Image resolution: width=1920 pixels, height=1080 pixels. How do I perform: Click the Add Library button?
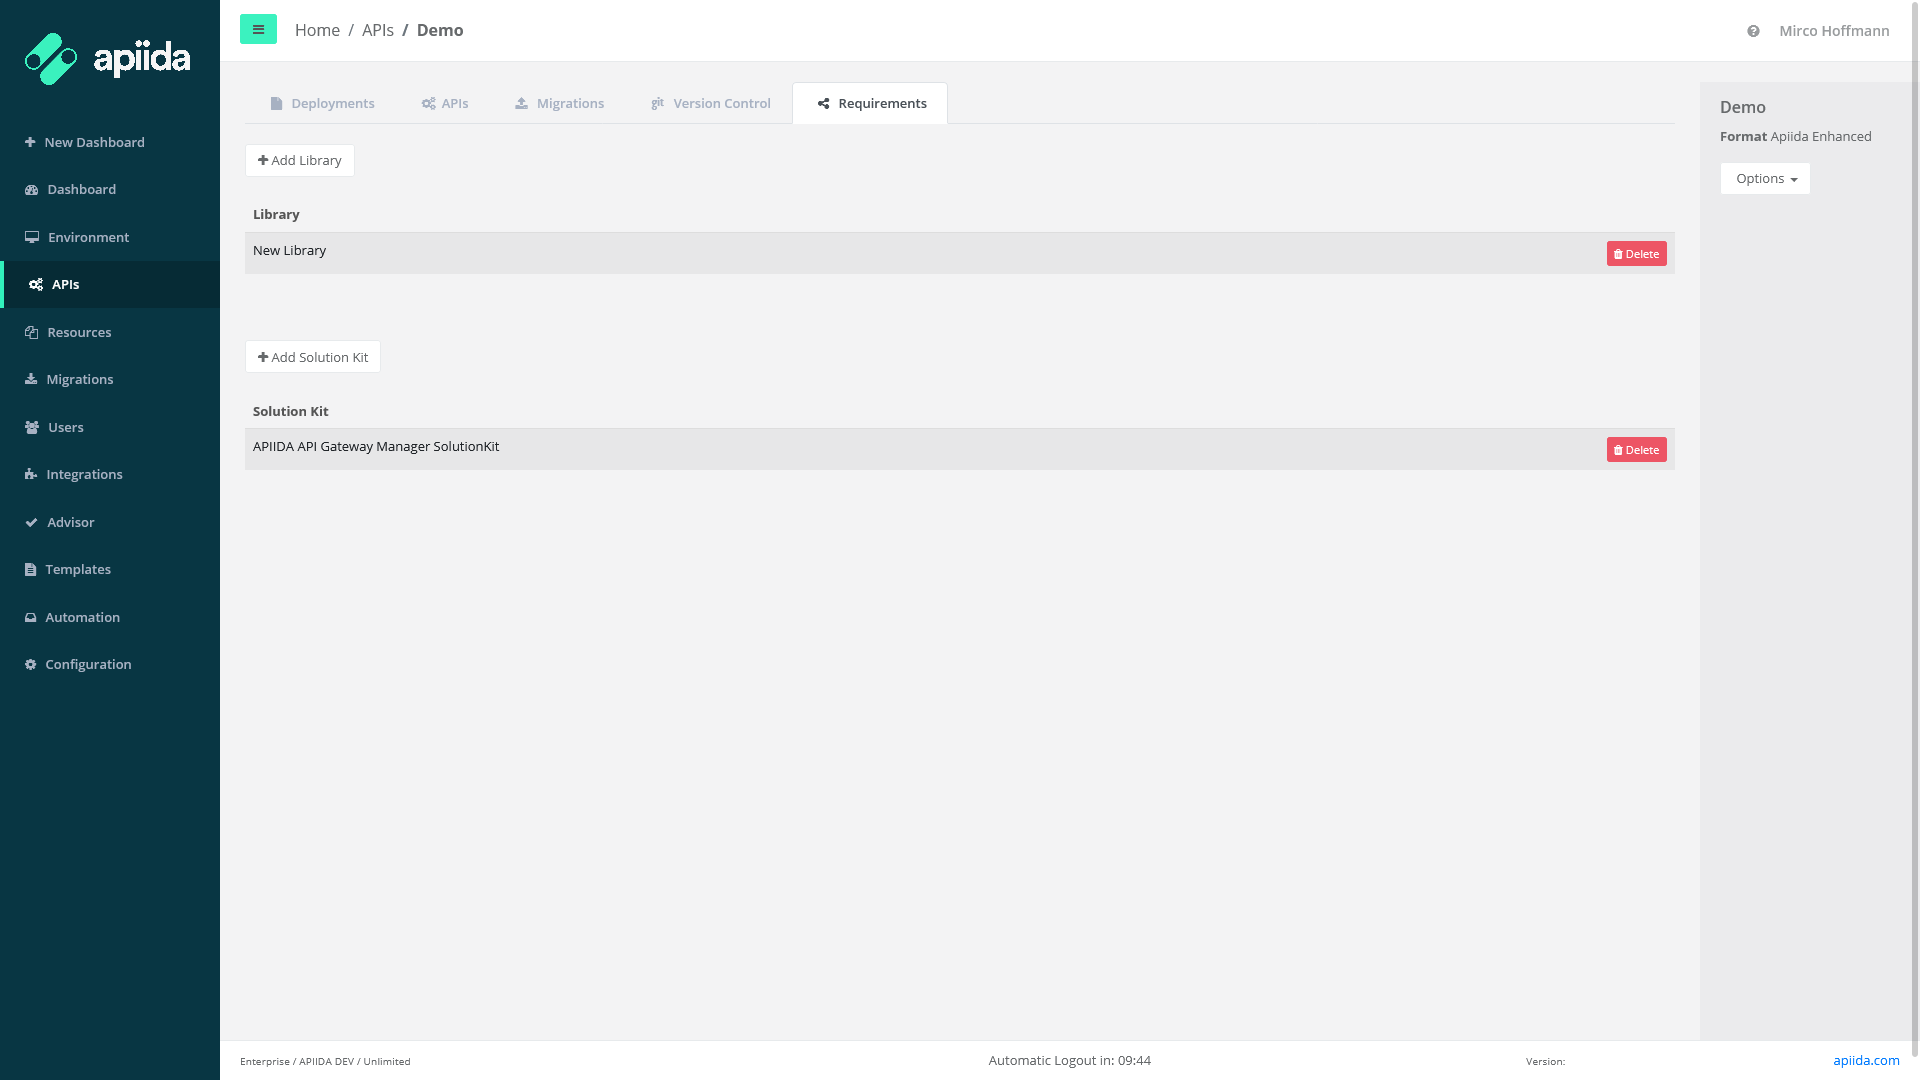coord(300,161)
